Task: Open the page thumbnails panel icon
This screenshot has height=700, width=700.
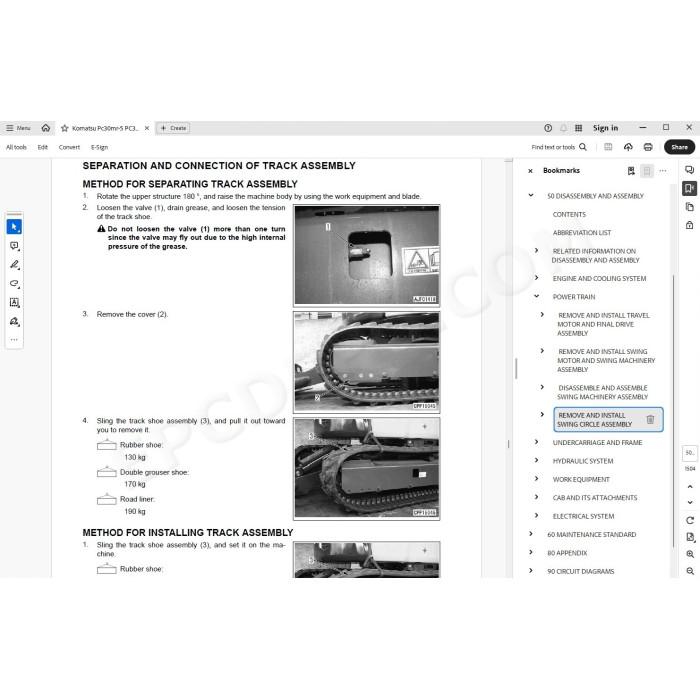Action: pos(689,207)
